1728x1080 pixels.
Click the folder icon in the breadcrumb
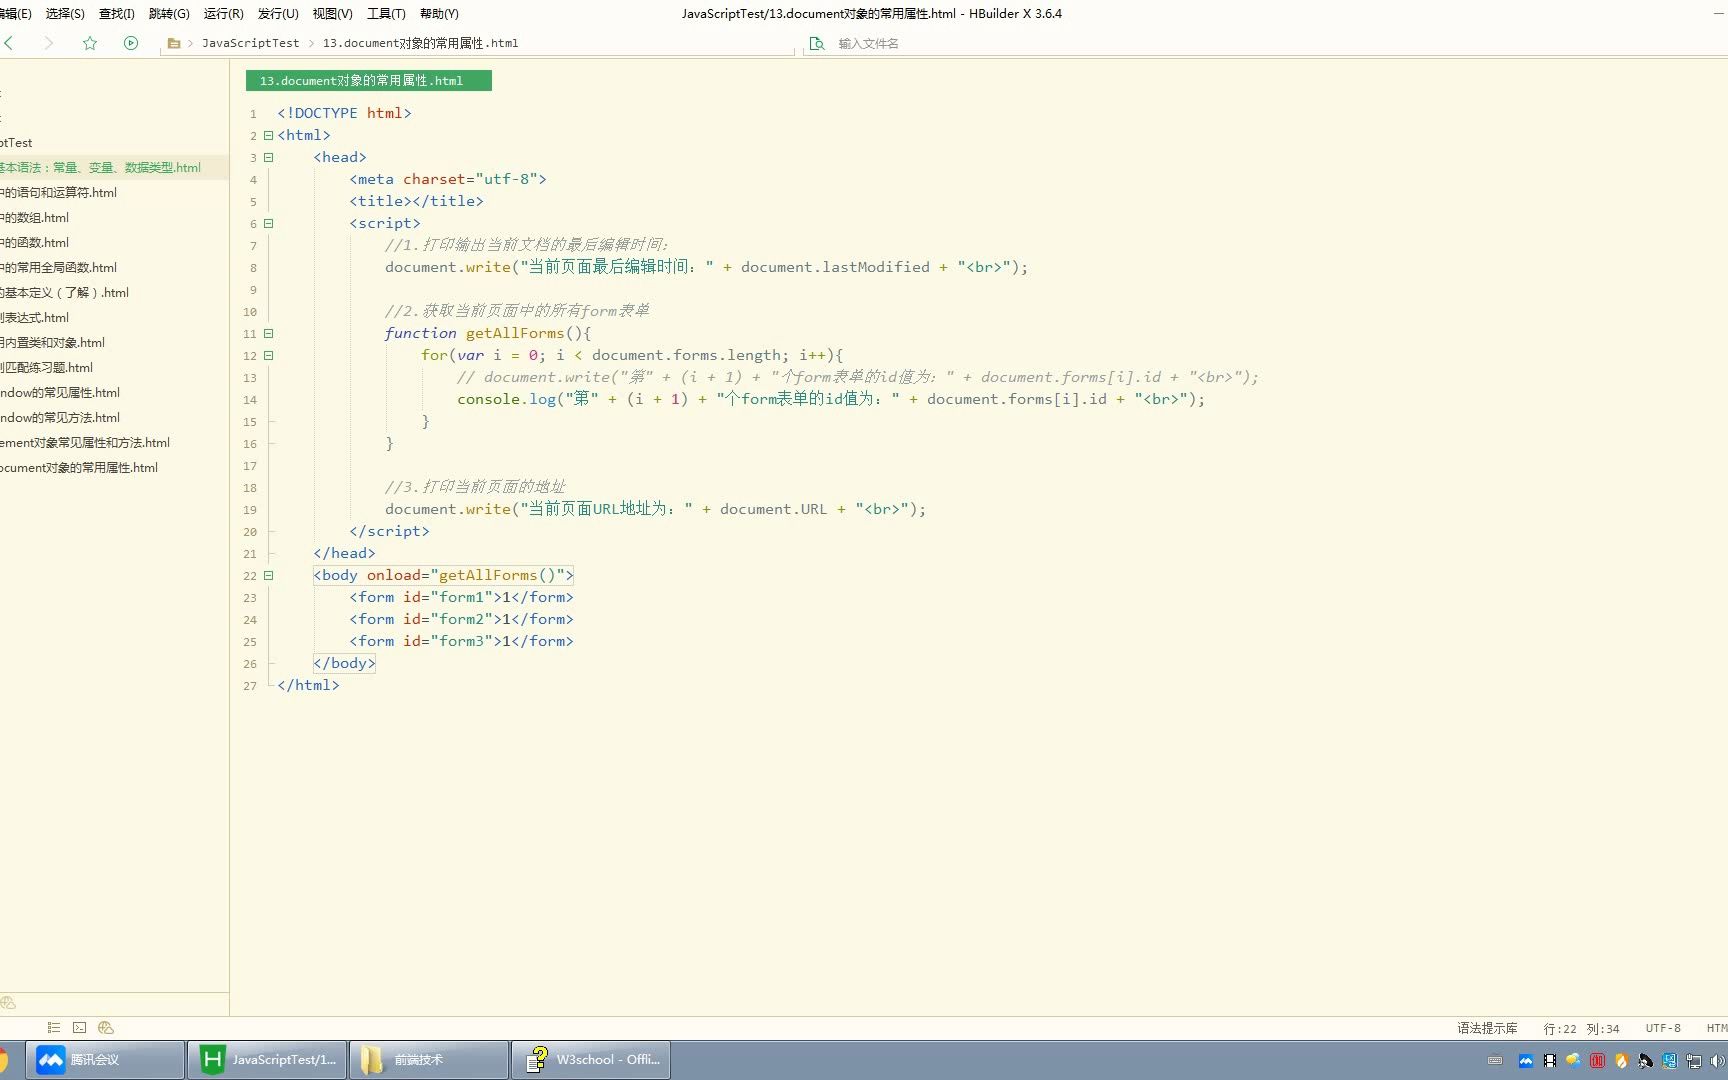pos(174,43)
